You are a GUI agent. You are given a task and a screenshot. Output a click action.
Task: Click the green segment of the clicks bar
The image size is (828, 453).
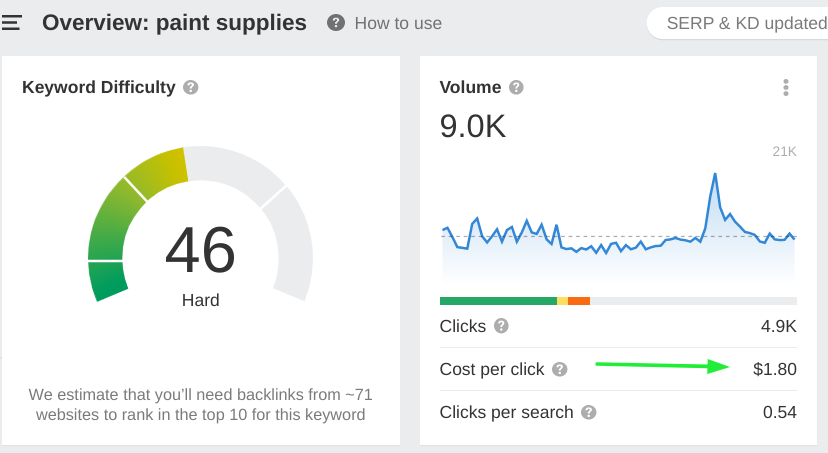(497, 300)
